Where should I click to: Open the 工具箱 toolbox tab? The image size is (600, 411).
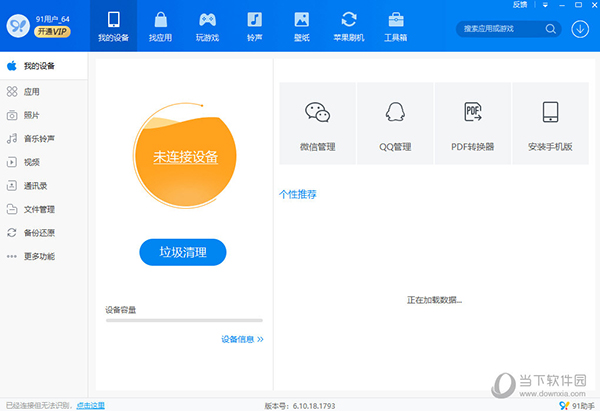396,26
